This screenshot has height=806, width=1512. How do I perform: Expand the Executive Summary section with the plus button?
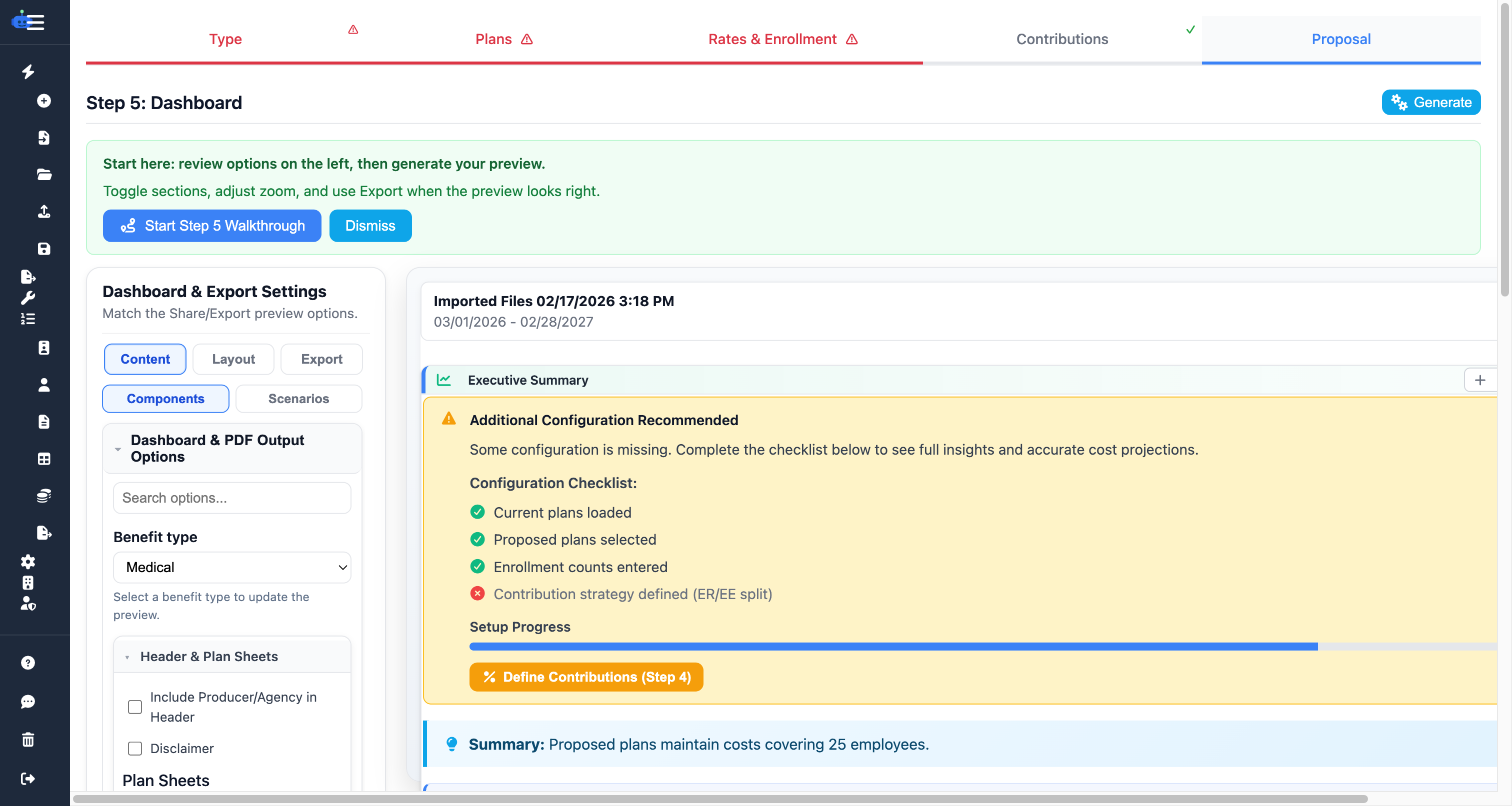pos(1481,380)
